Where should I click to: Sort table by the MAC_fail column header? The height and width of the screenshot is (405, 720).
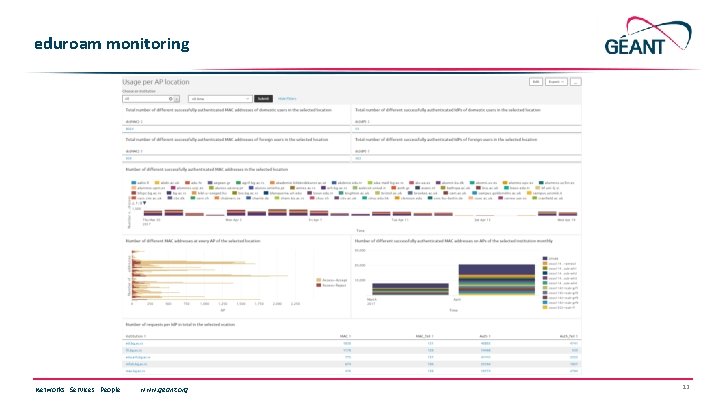click(x=424, y=336)
